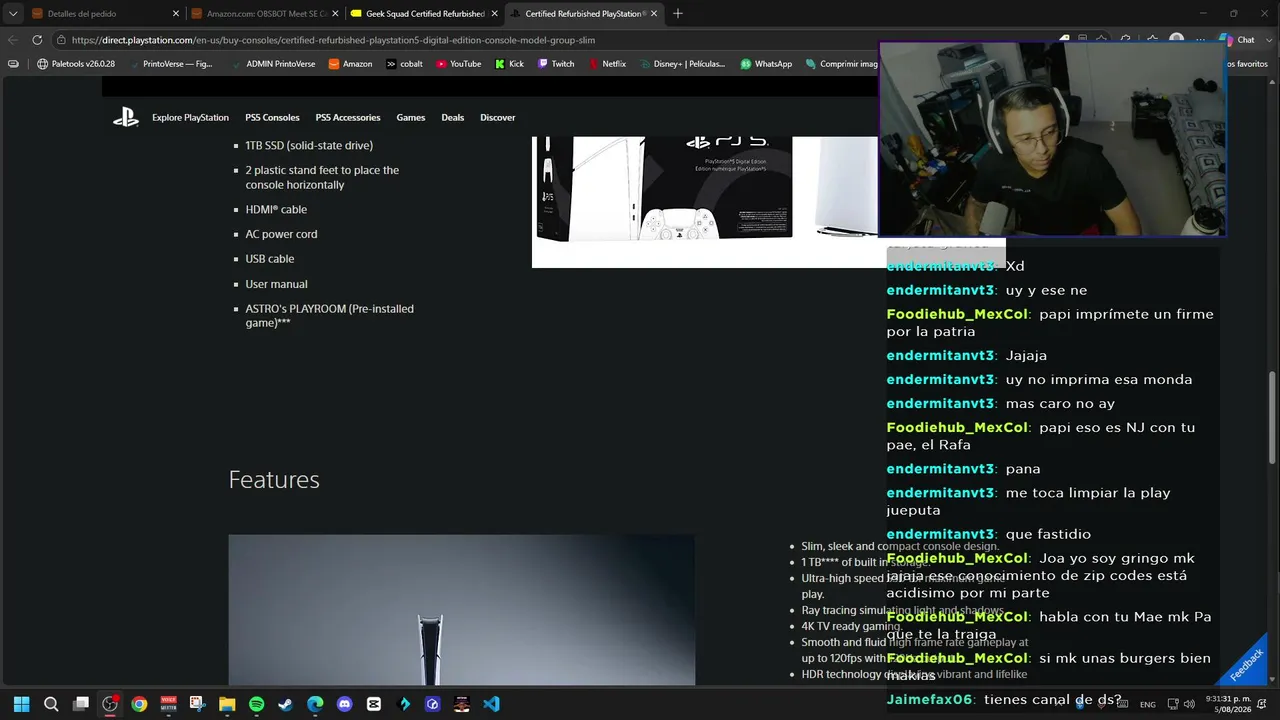Open the Games menu
Viewport: 1280px width, 720px height.
(411, 117)
